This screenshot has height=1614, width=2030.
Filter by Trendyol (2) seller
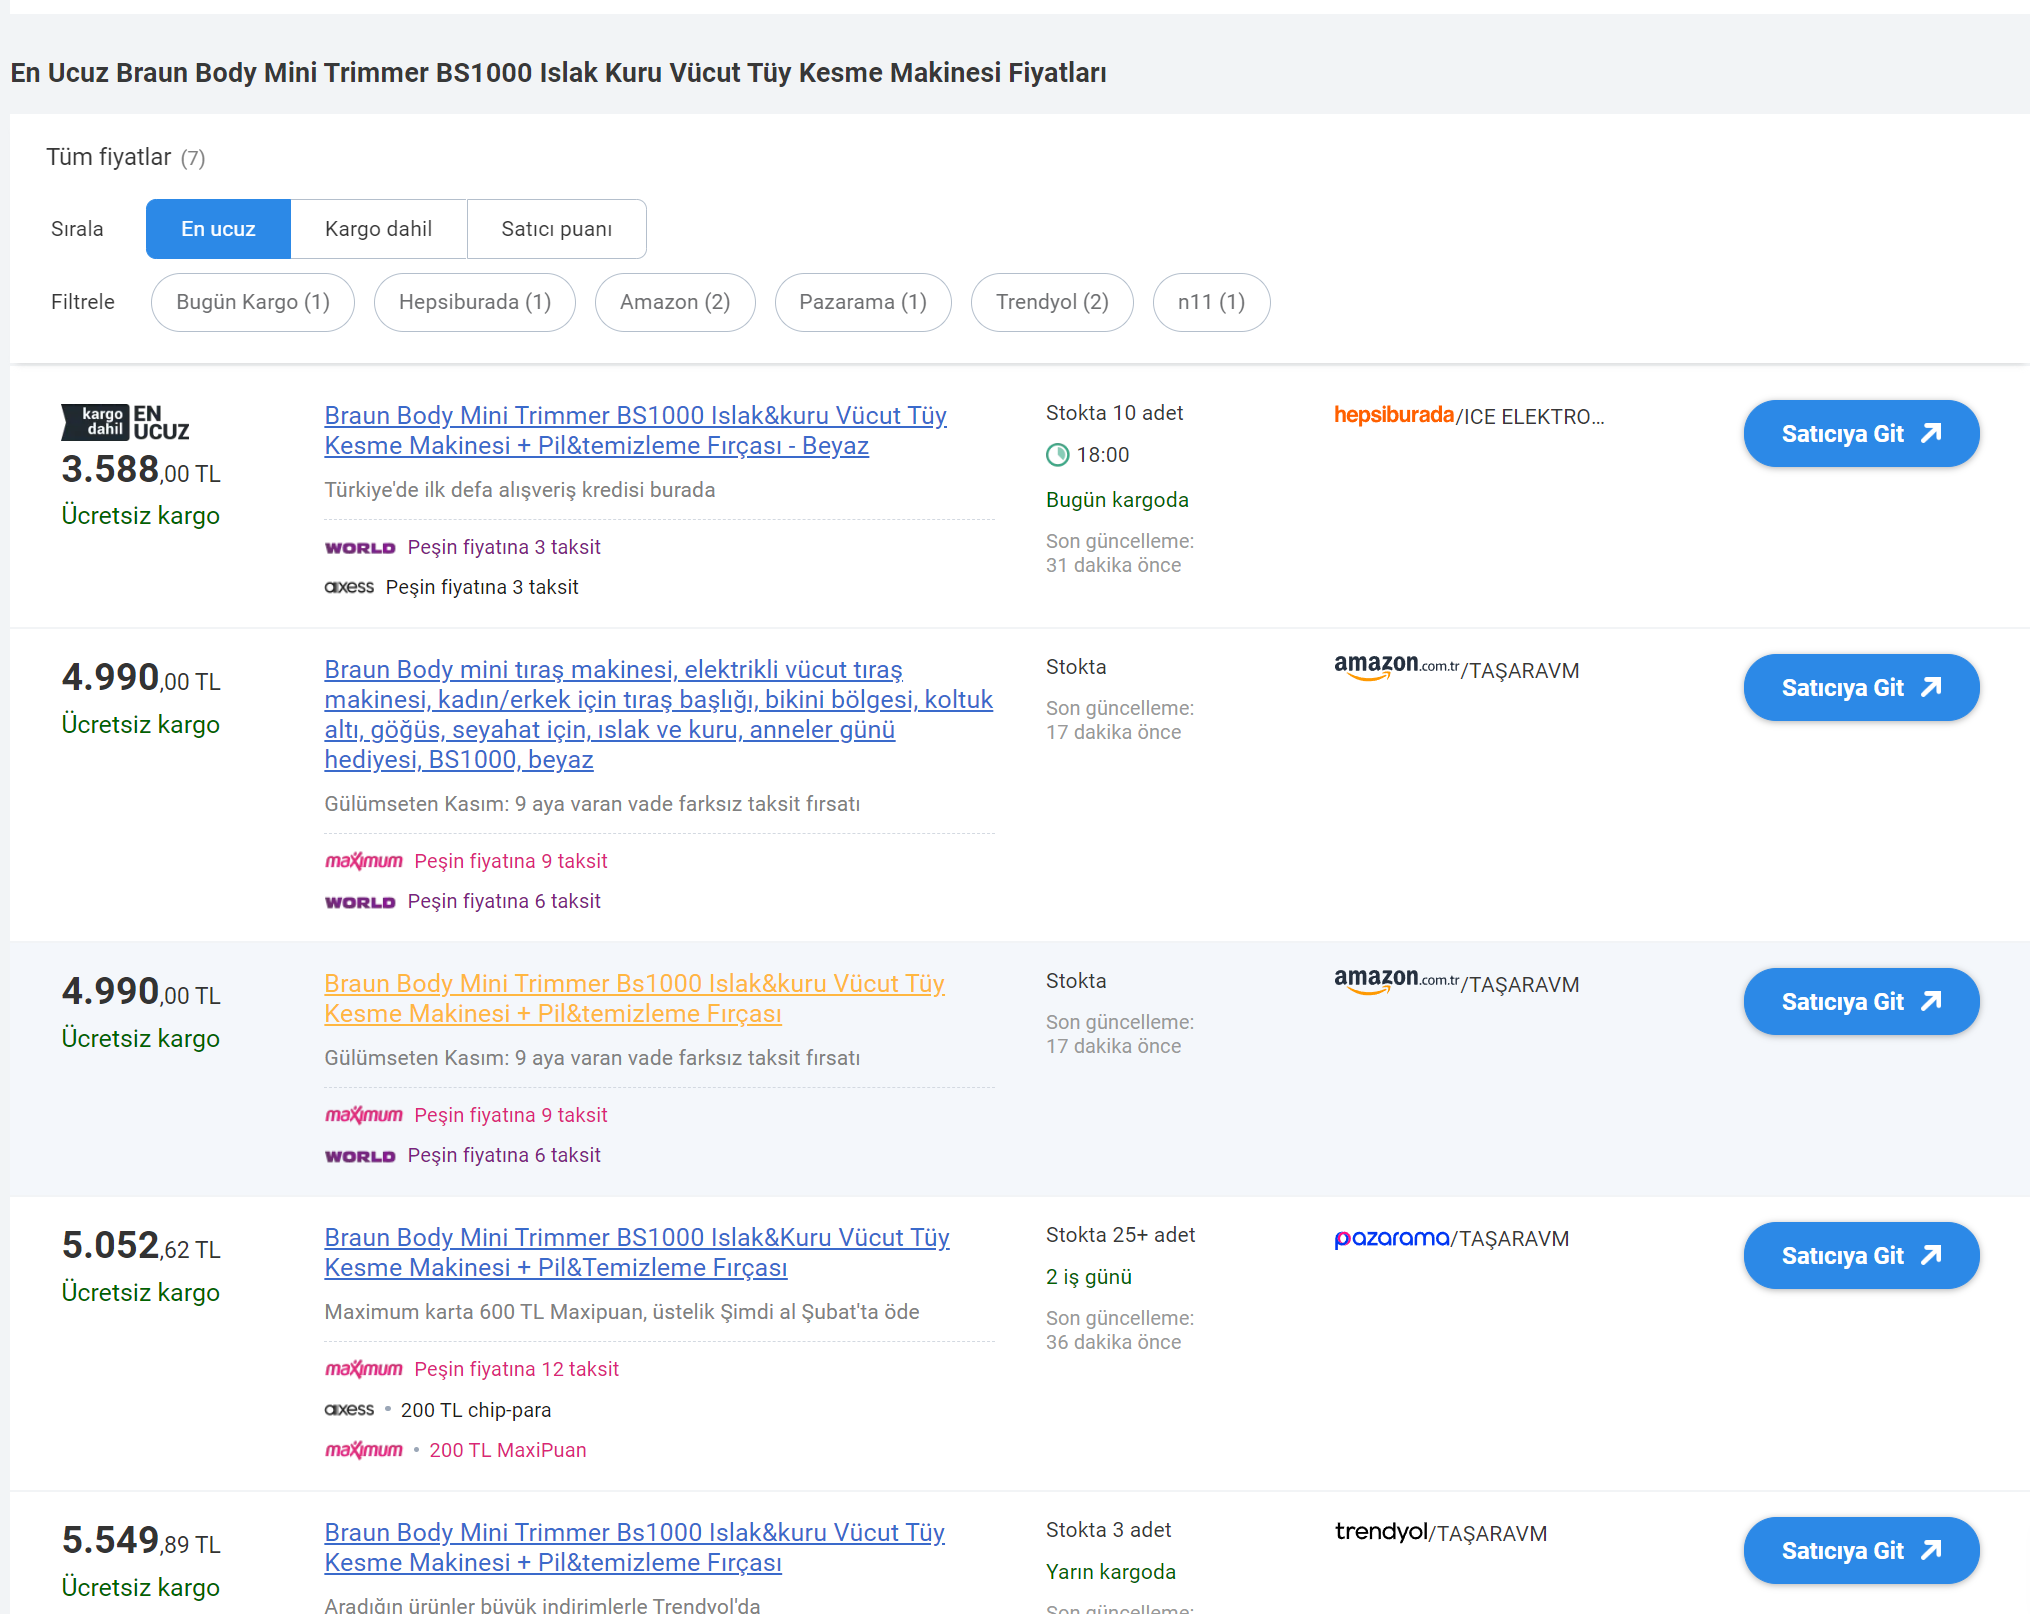[x=1052, y=302]
